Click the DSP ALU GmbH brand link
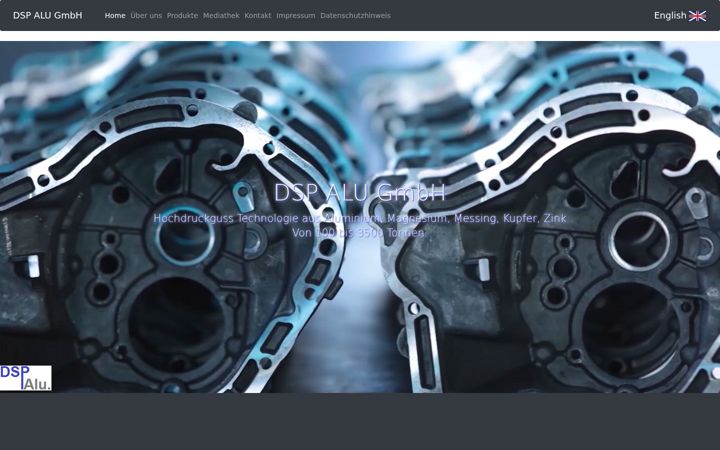 [47, 15]
